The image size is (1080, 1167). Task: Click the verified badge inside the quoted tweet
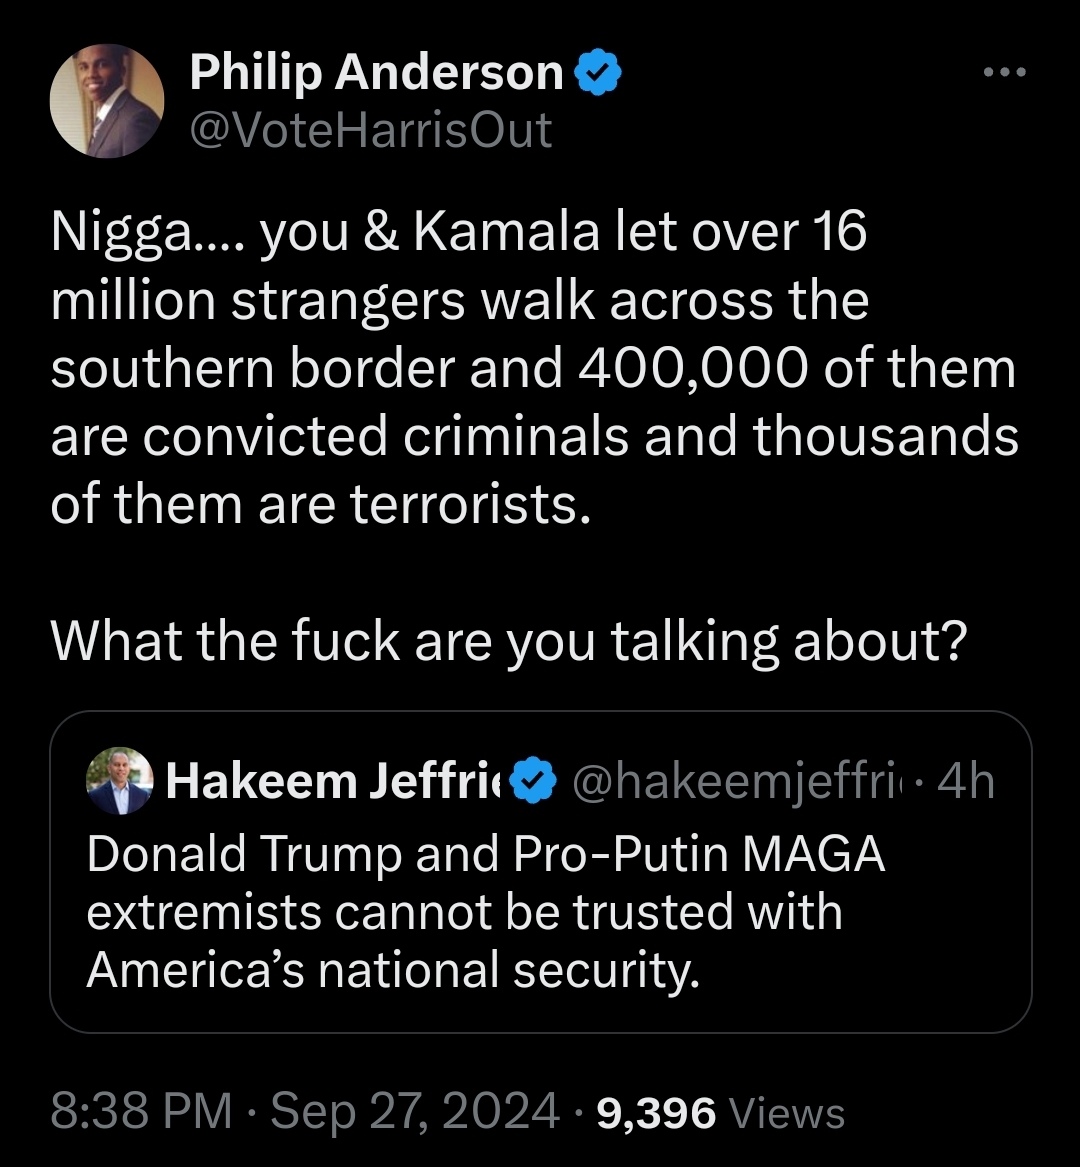(x=531, y=782)
